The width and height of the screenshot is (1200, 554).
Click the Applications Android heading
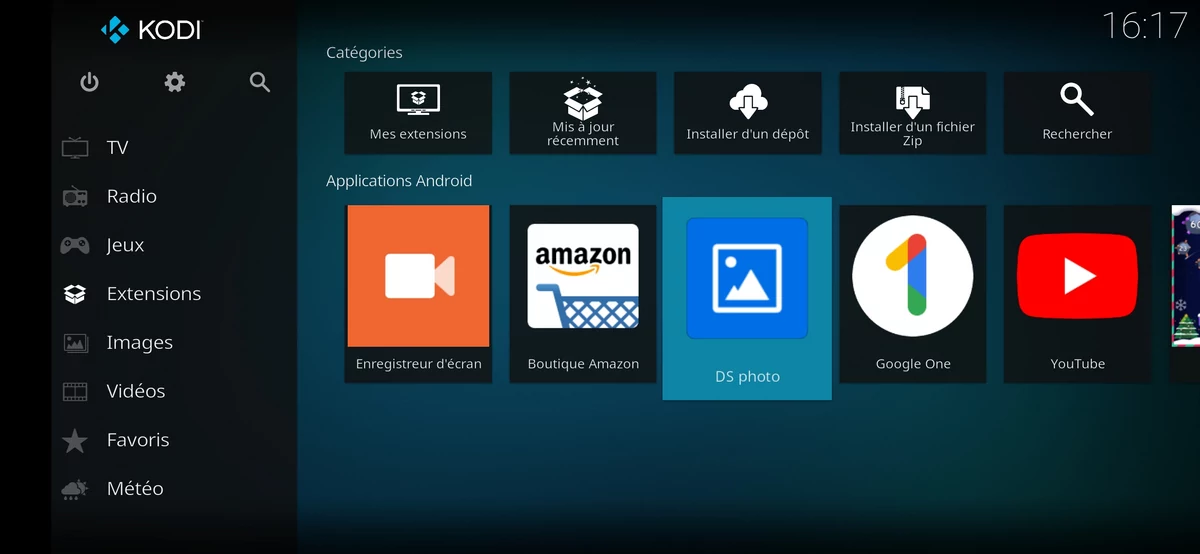[399, 181]
